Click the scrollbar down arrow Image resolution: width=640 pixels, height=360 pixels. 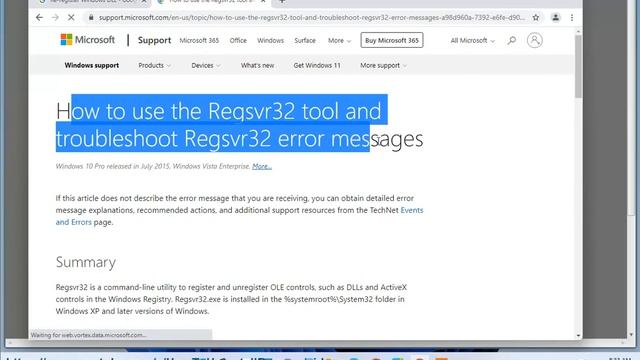click(x=578, y=336)
